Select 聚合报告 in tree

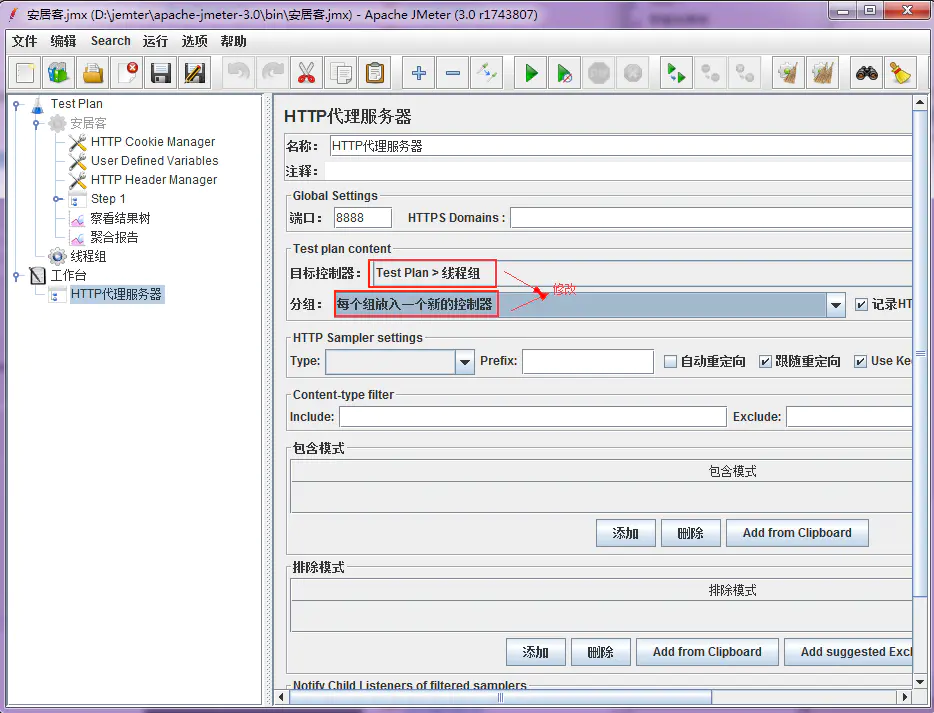(114, 237)
